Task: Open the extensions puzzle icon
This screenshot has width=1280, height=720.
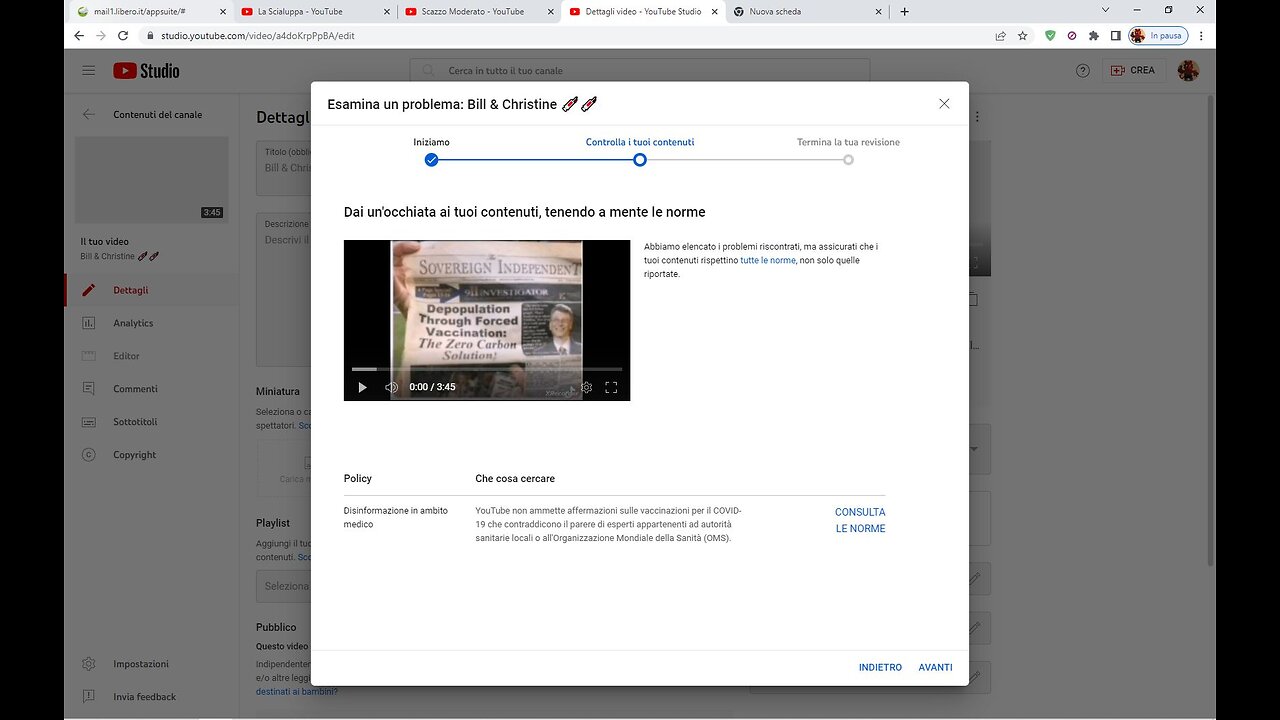Action: [x=1094, y=35]
